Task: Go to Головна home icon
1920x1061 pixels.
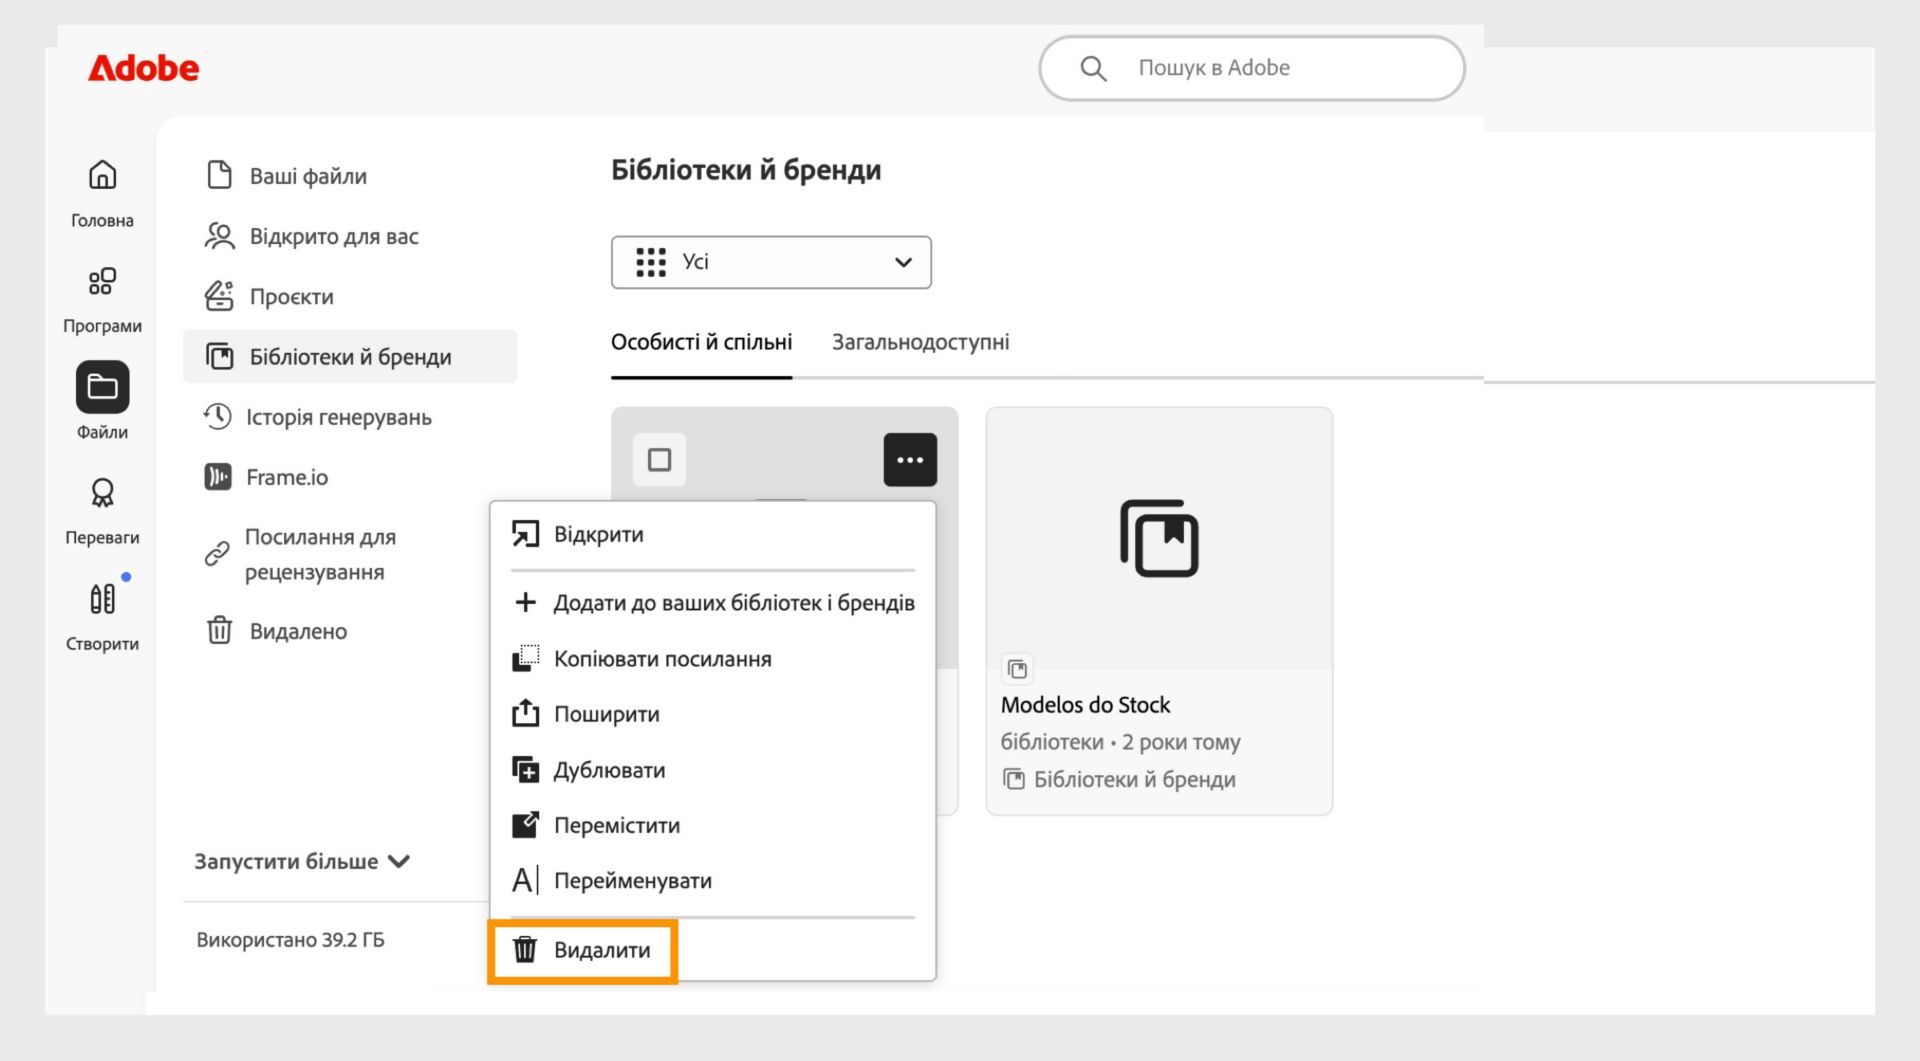Action: coord(102,175)
